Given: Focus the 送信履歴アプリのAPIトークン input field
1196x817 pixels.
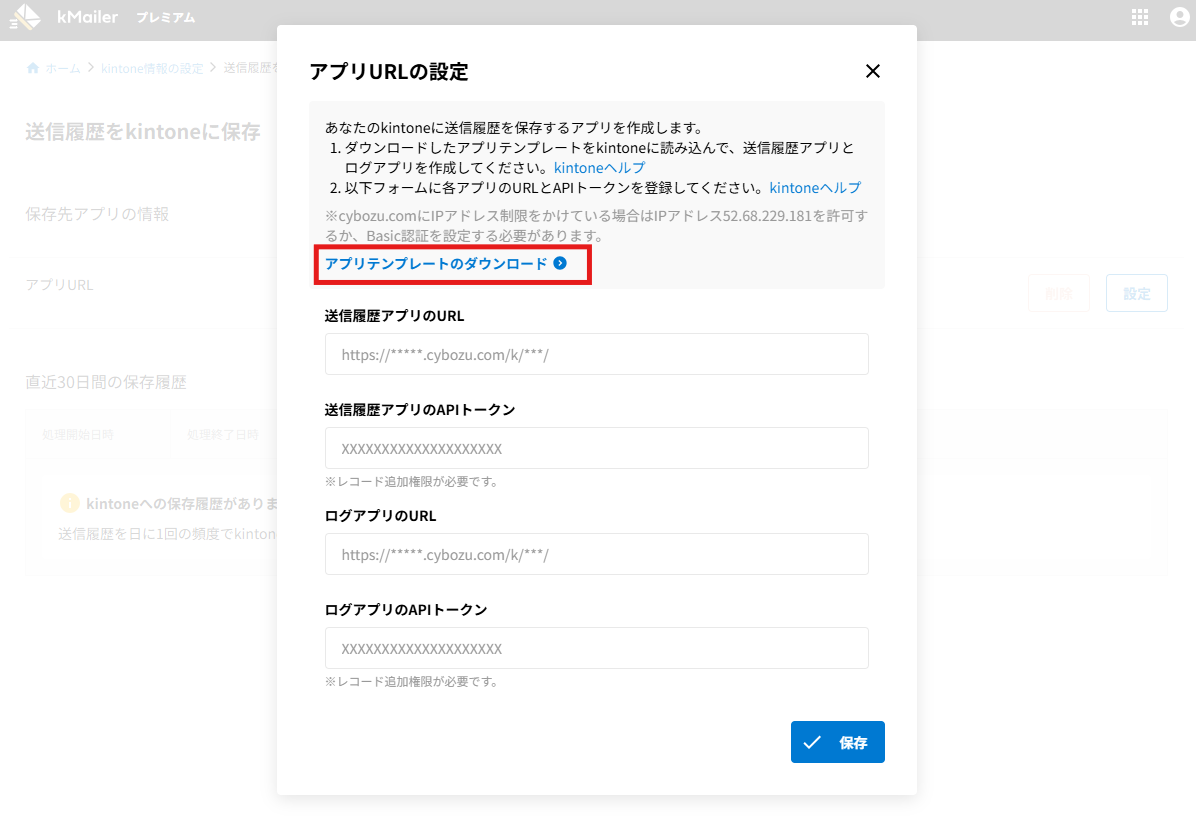Looking at the screenshot, I should tap(596, 448).
